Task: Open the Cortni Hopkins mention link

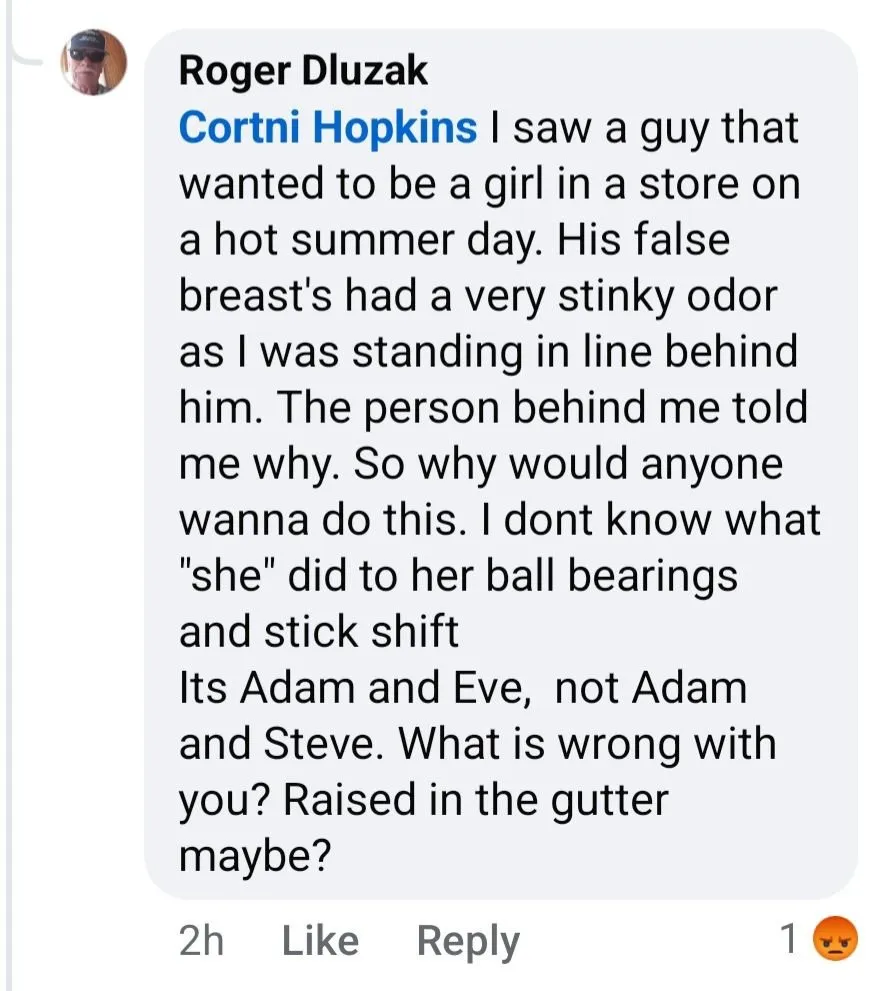Action: [328, 128]
